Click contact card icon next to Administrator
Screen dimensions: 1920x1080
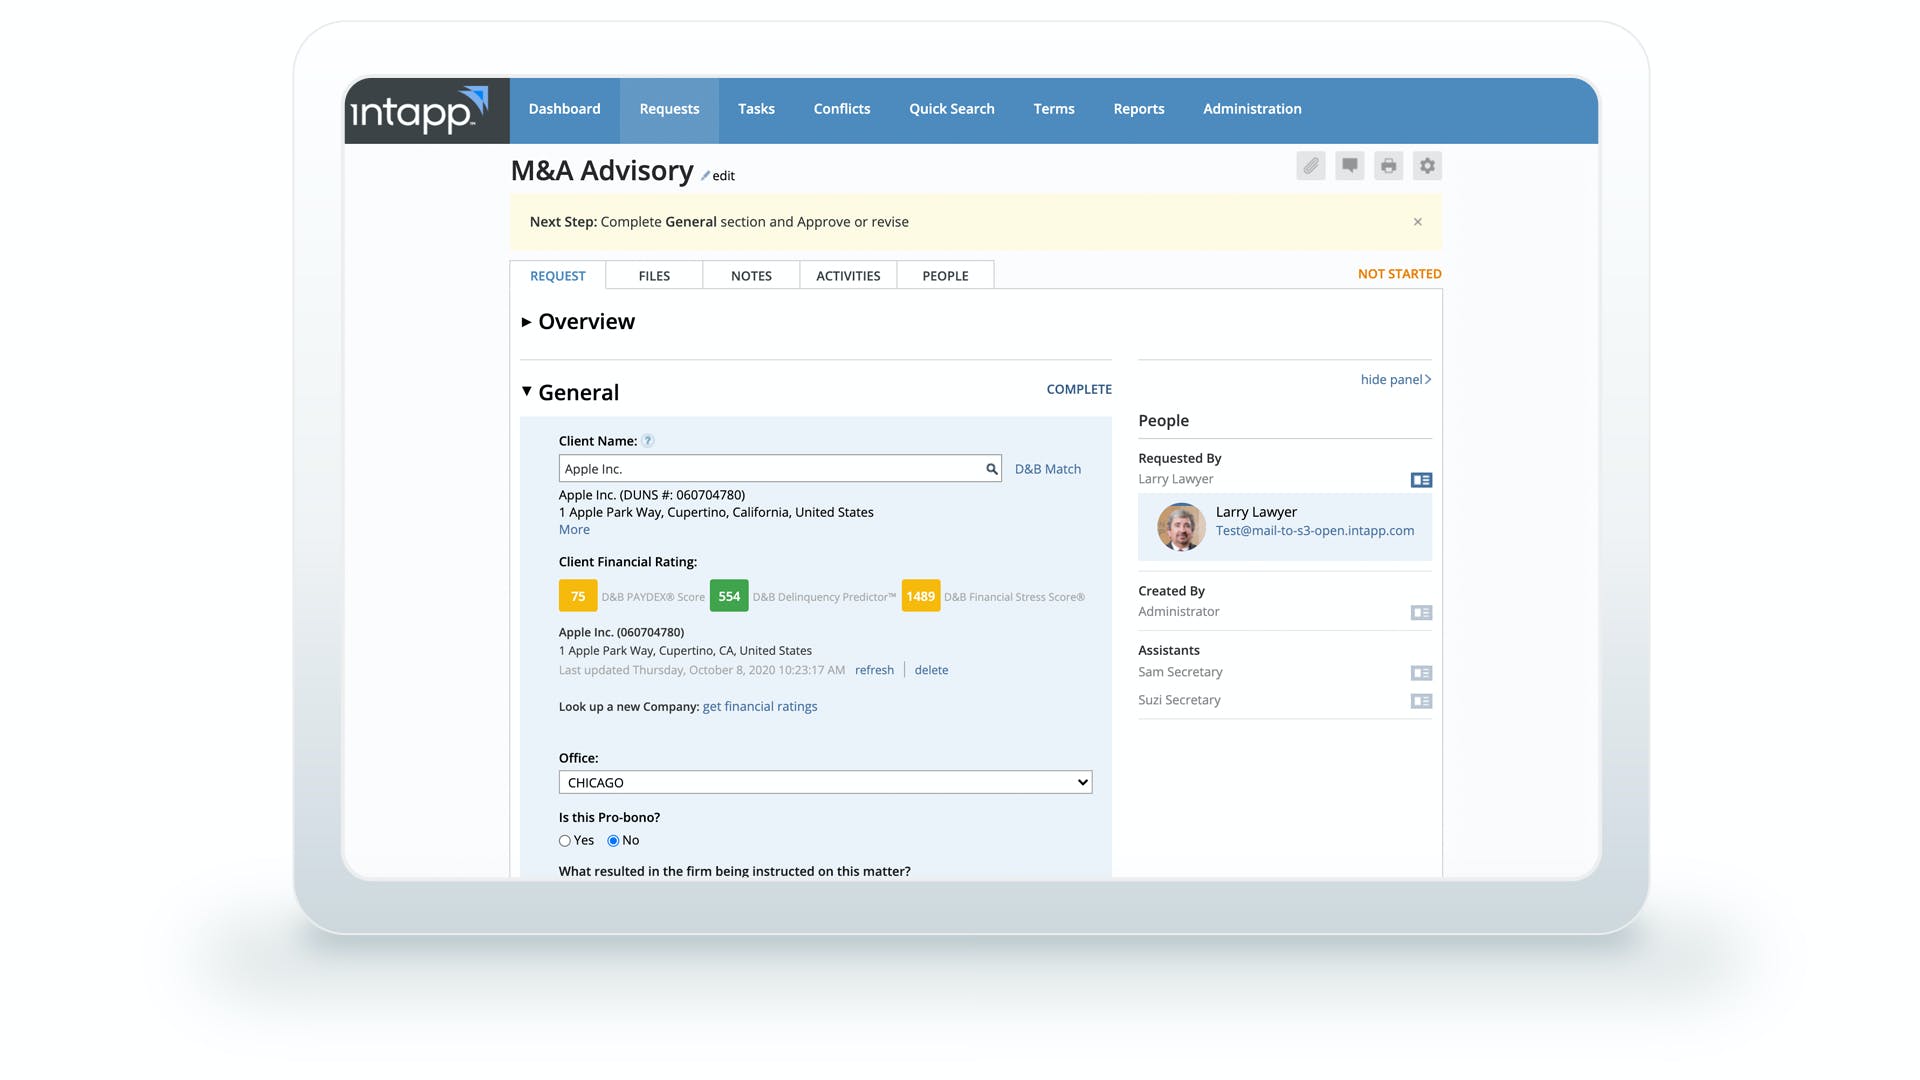pyautogui.click(x=1421, y=613)
